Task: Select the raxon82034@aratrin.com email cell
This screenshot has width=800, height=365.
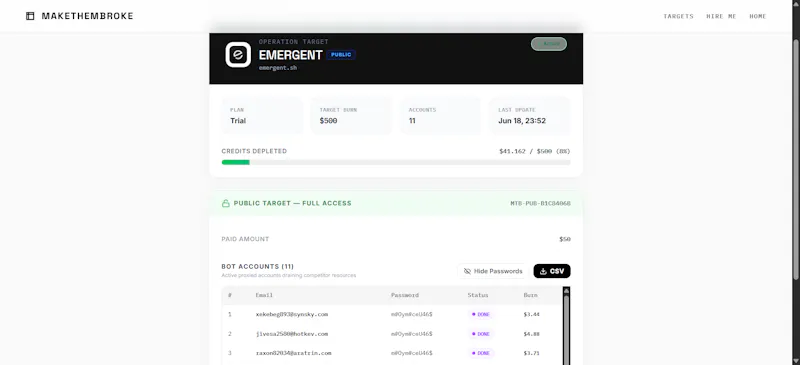Action: click(293, 353)
